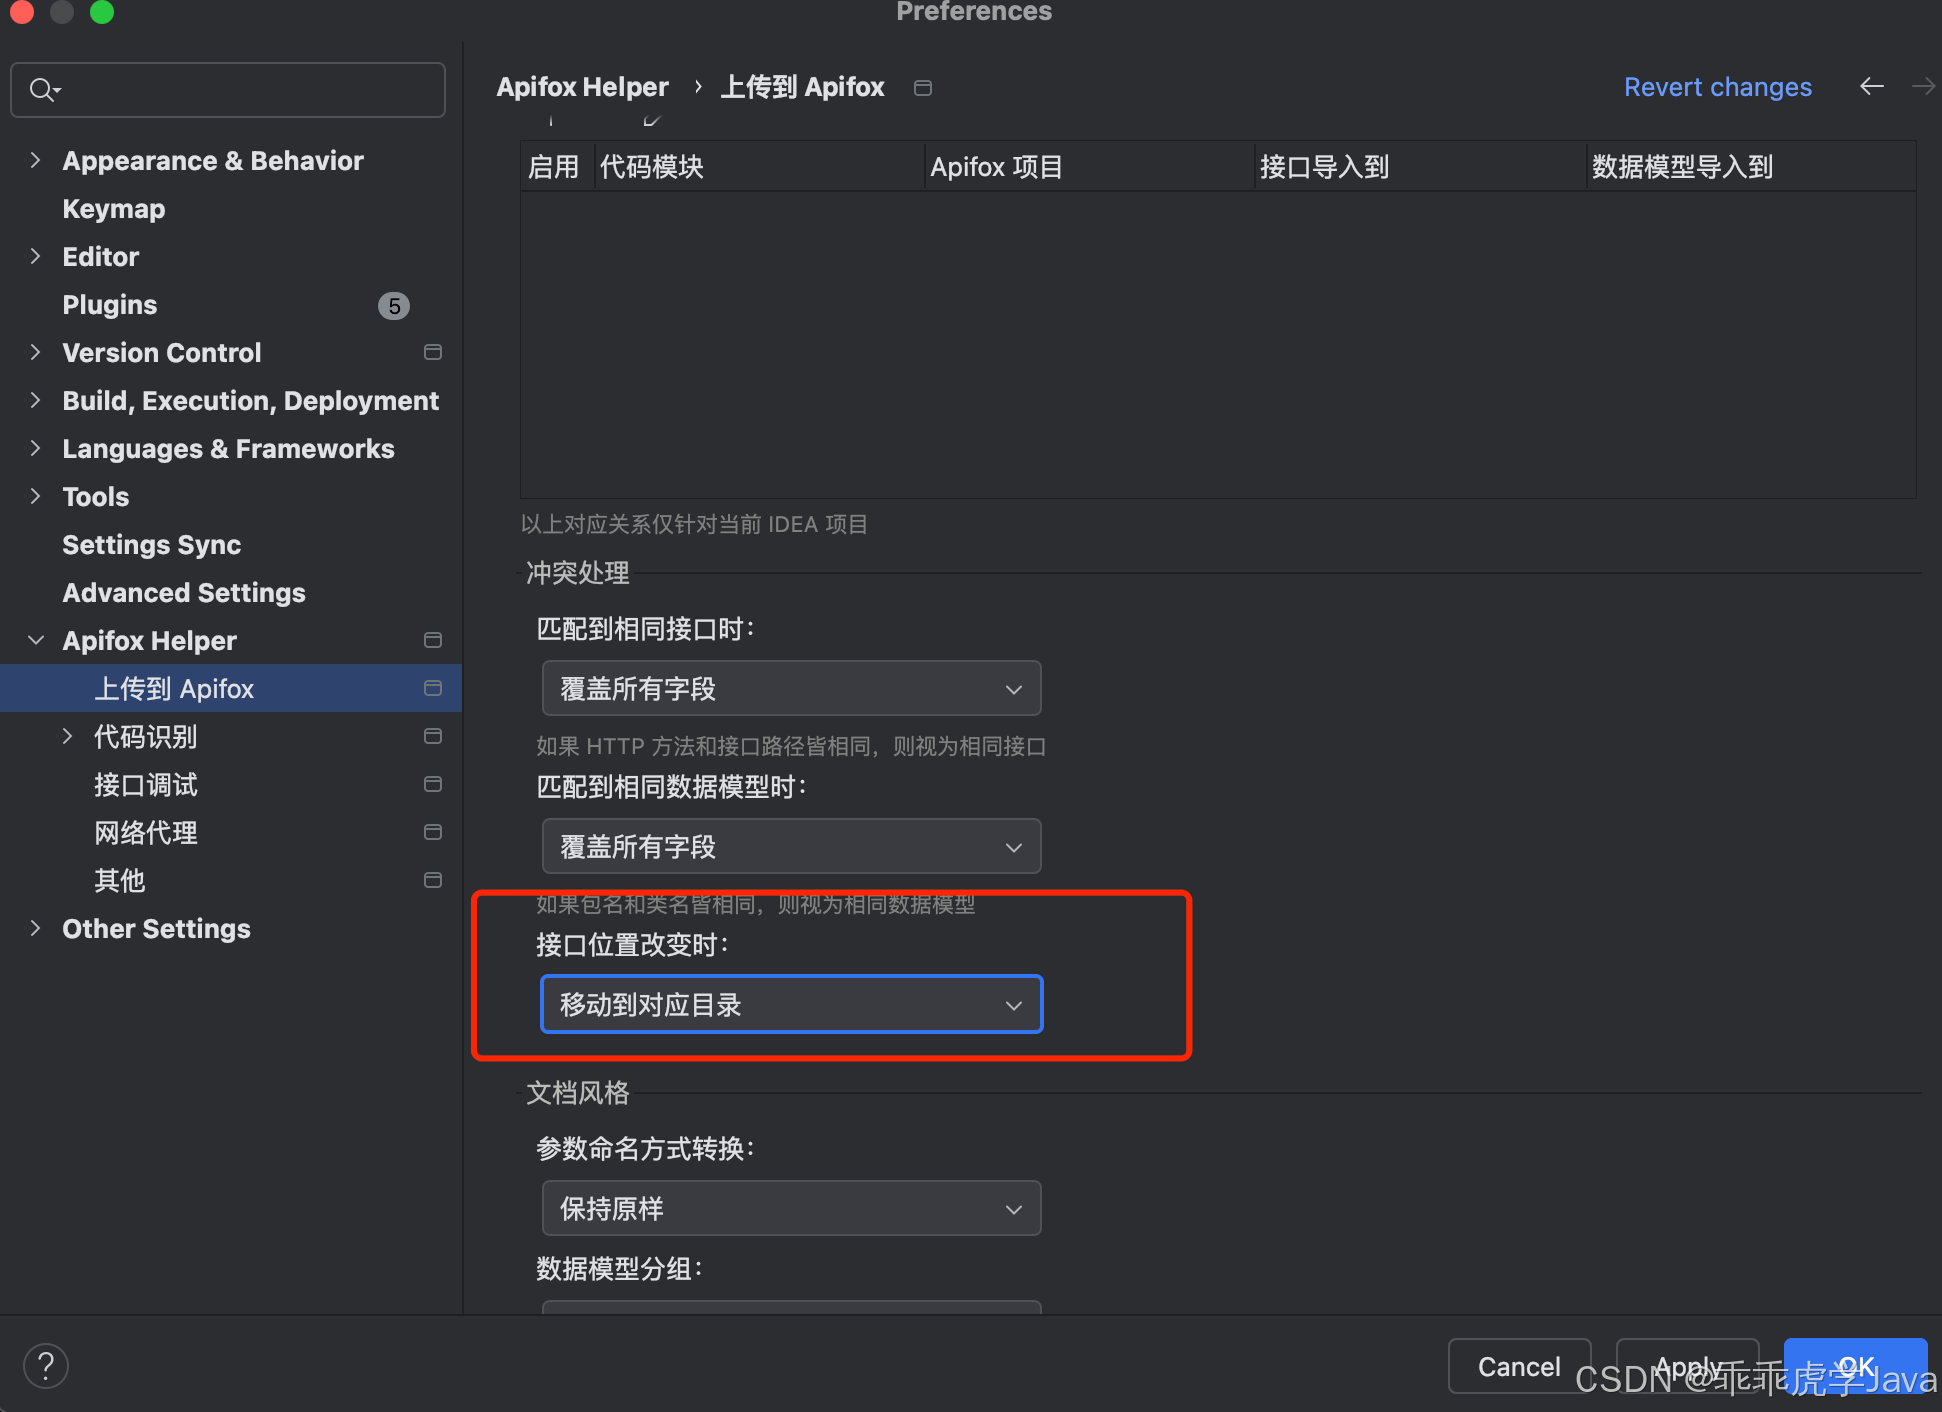Open the 匹配到相同接口时 dropdown
This screenshot has height=1412, width=1942.
791,688
